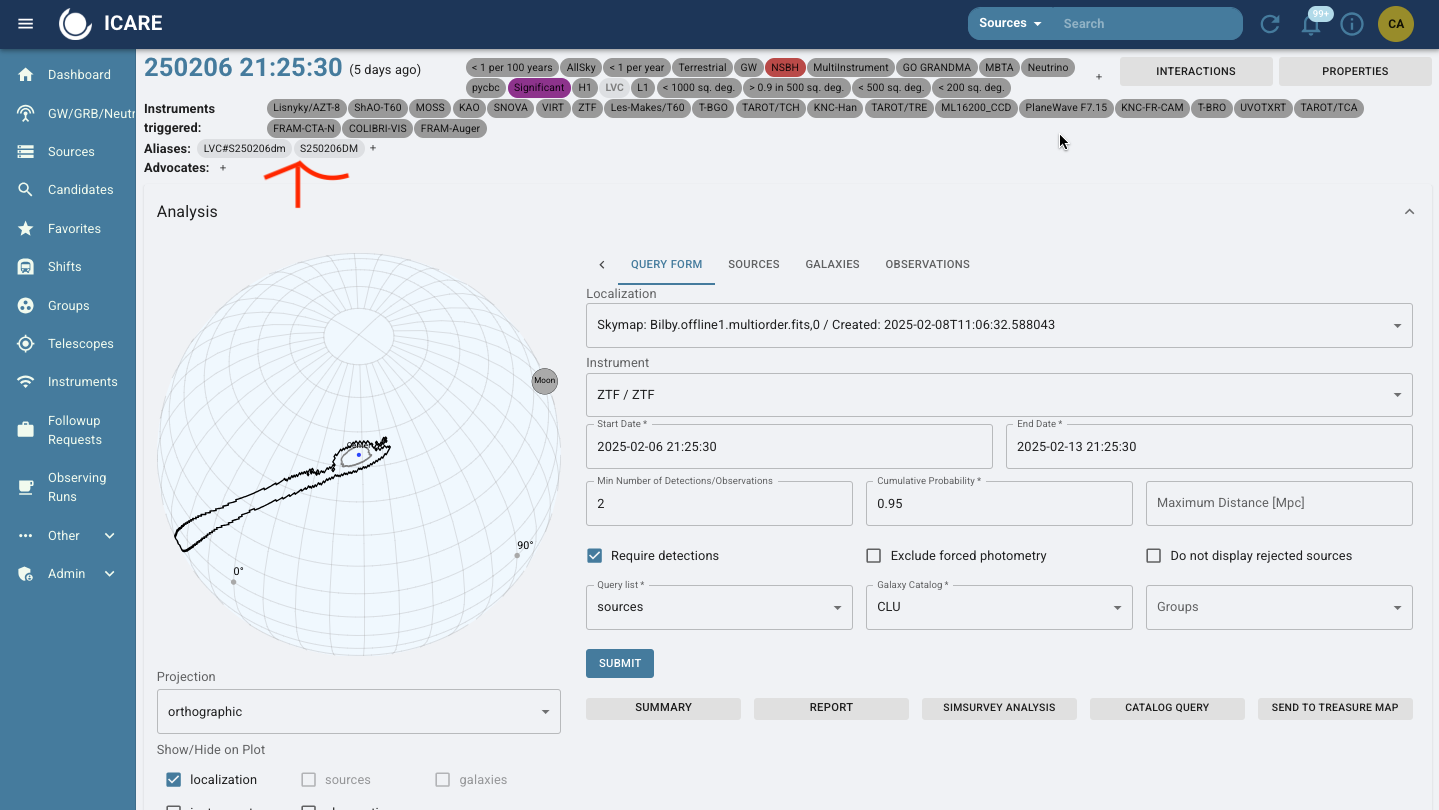Go to Telescopes in sidebar
The image size is (1439, 810).
[80, 344]
